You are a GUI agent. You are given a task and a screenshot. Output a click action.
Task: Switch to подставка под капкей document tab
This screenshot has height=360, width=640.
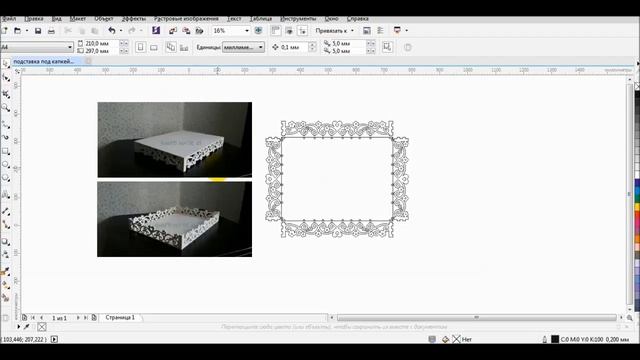click(x=44, y=61)
